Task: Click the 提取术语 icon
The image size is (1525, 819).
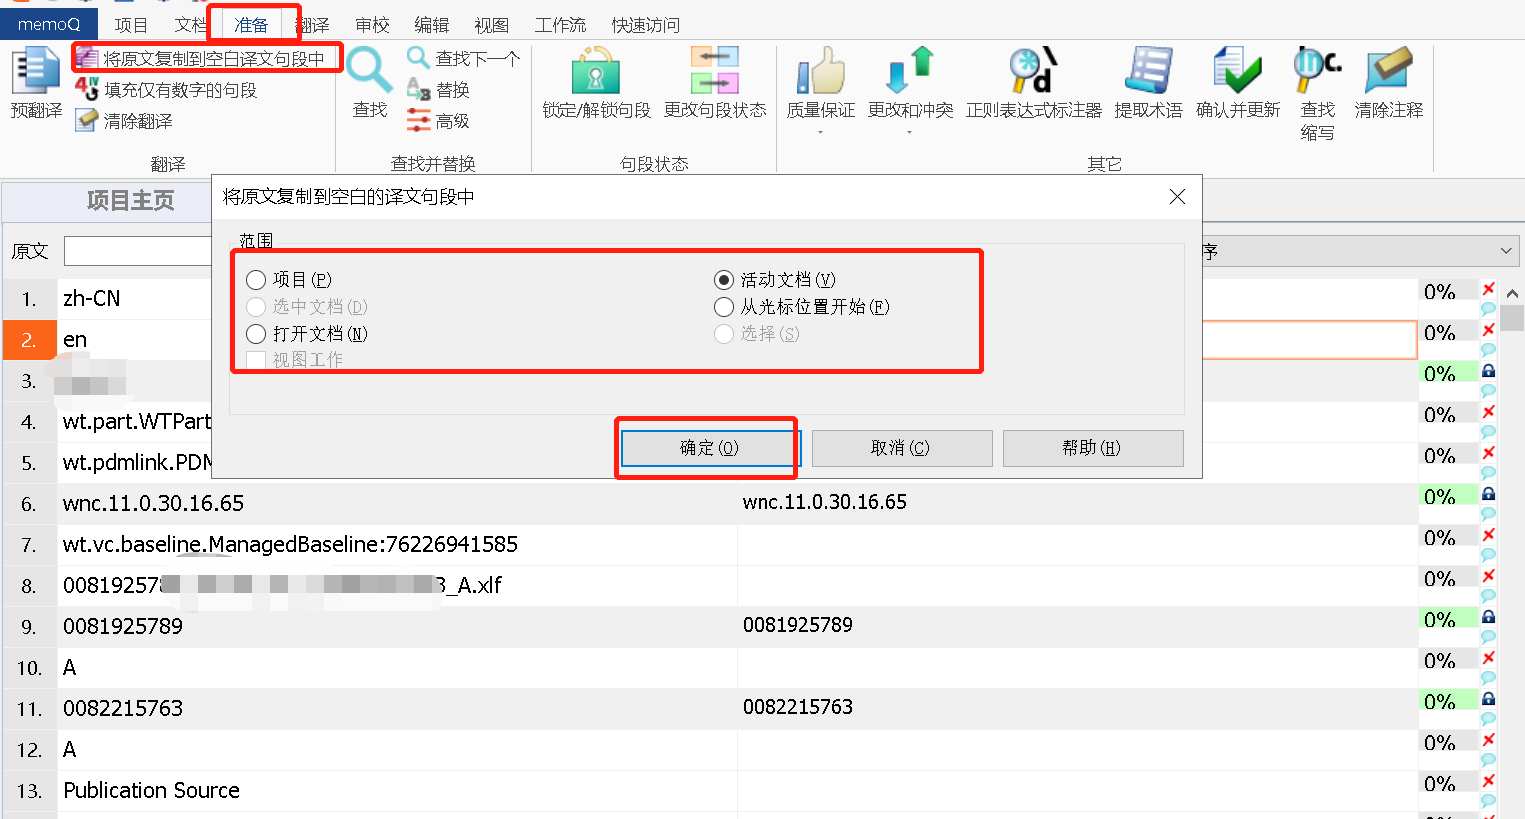Action: tap(1148, 72)
